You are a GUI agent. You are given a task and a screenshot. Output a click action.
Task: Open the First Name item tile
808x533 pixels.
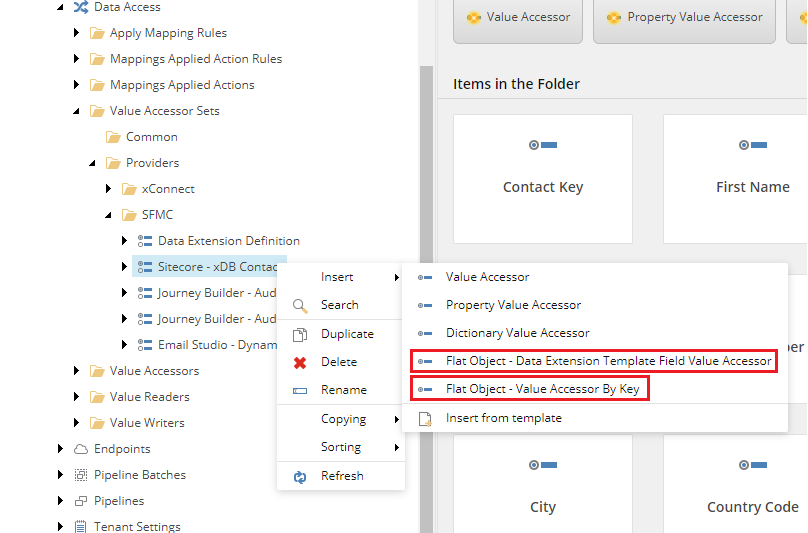[736, 179]
